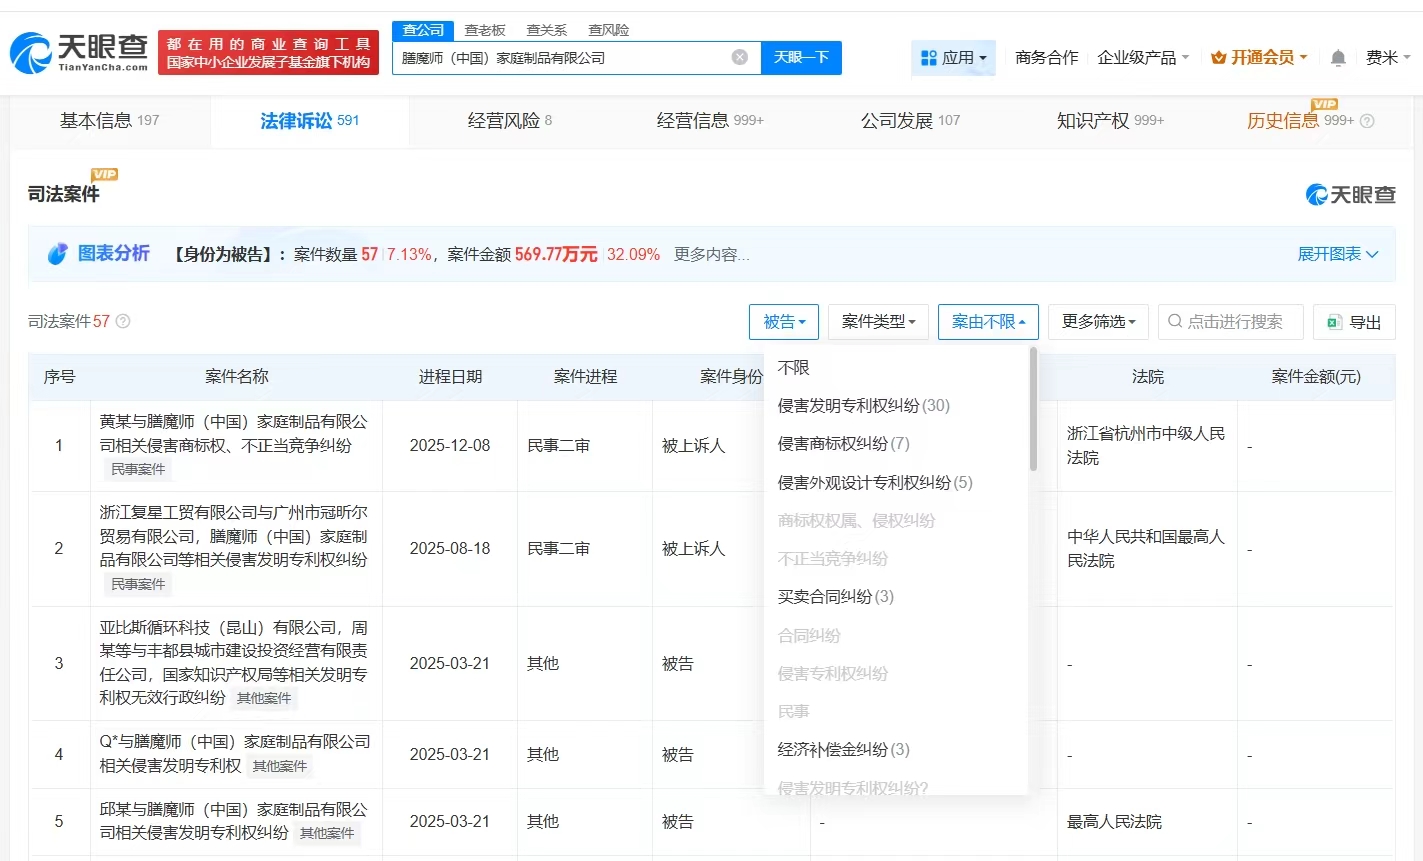Viewport: 1423px width, 861px height.
Task: Open the 案件类型 filter dropdown
Action: (x=878, y=322)
